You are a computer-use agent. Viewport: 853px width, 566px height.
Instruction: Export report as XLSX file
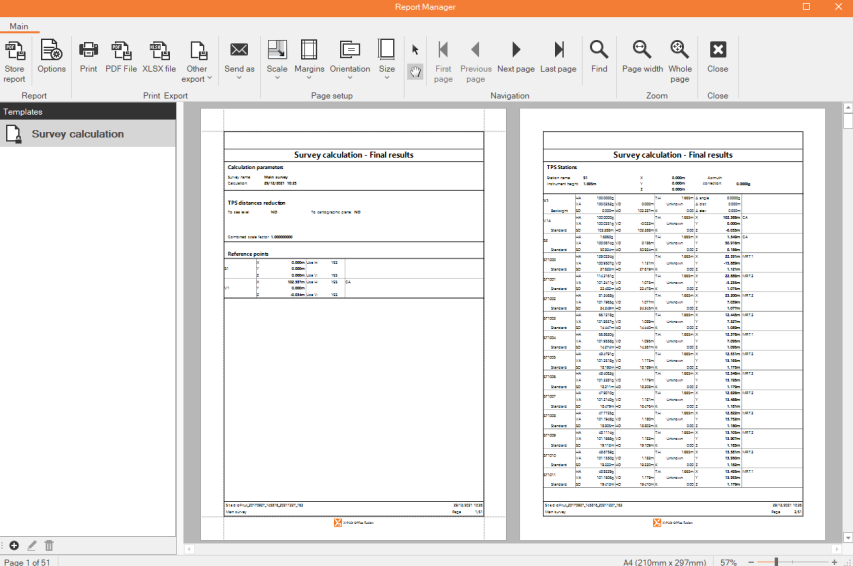[x=158, y=58]
